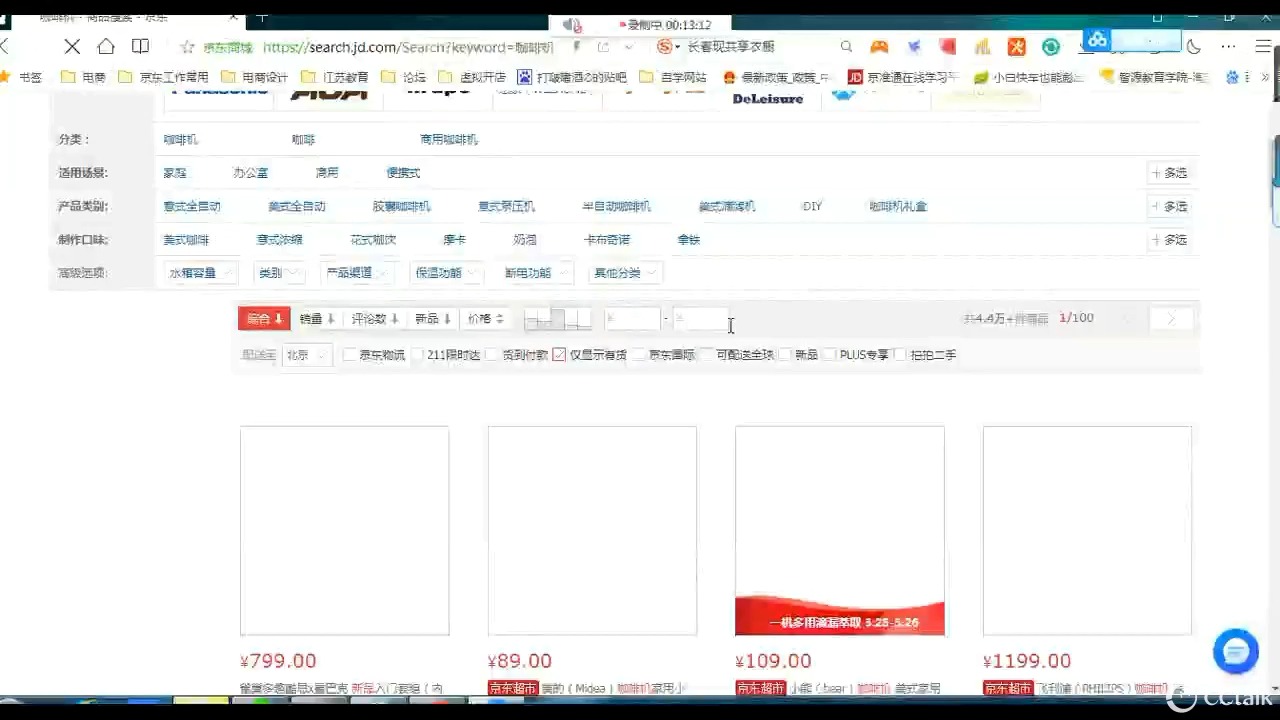
Task: Expand the 断电功能 dropdown
Action: point(536,273)
